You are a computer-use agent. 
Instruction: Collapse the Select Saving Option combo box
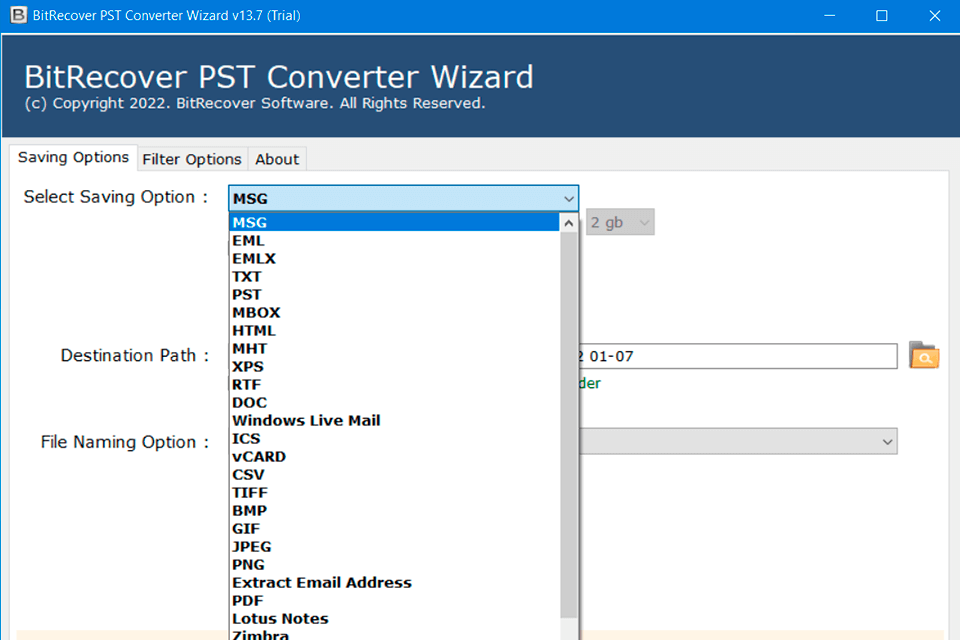coord(568,199)
